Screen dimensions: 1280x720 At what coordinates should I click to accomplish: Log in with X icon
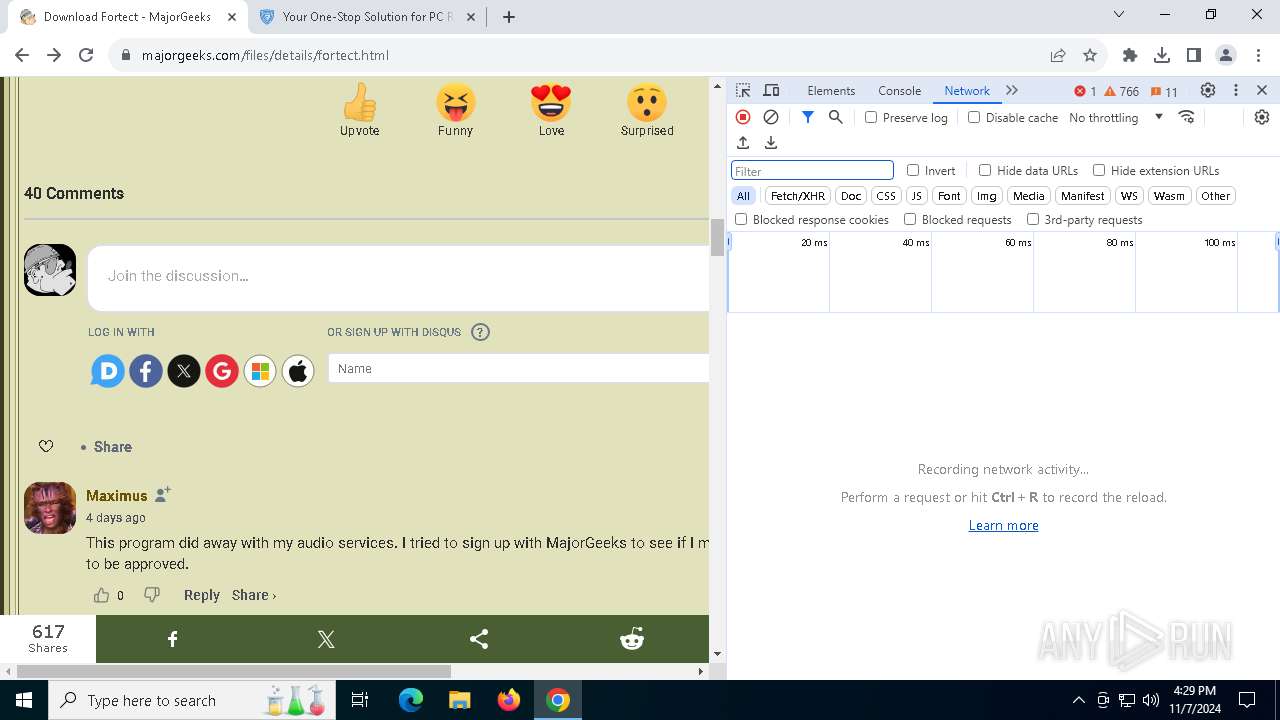184,372
